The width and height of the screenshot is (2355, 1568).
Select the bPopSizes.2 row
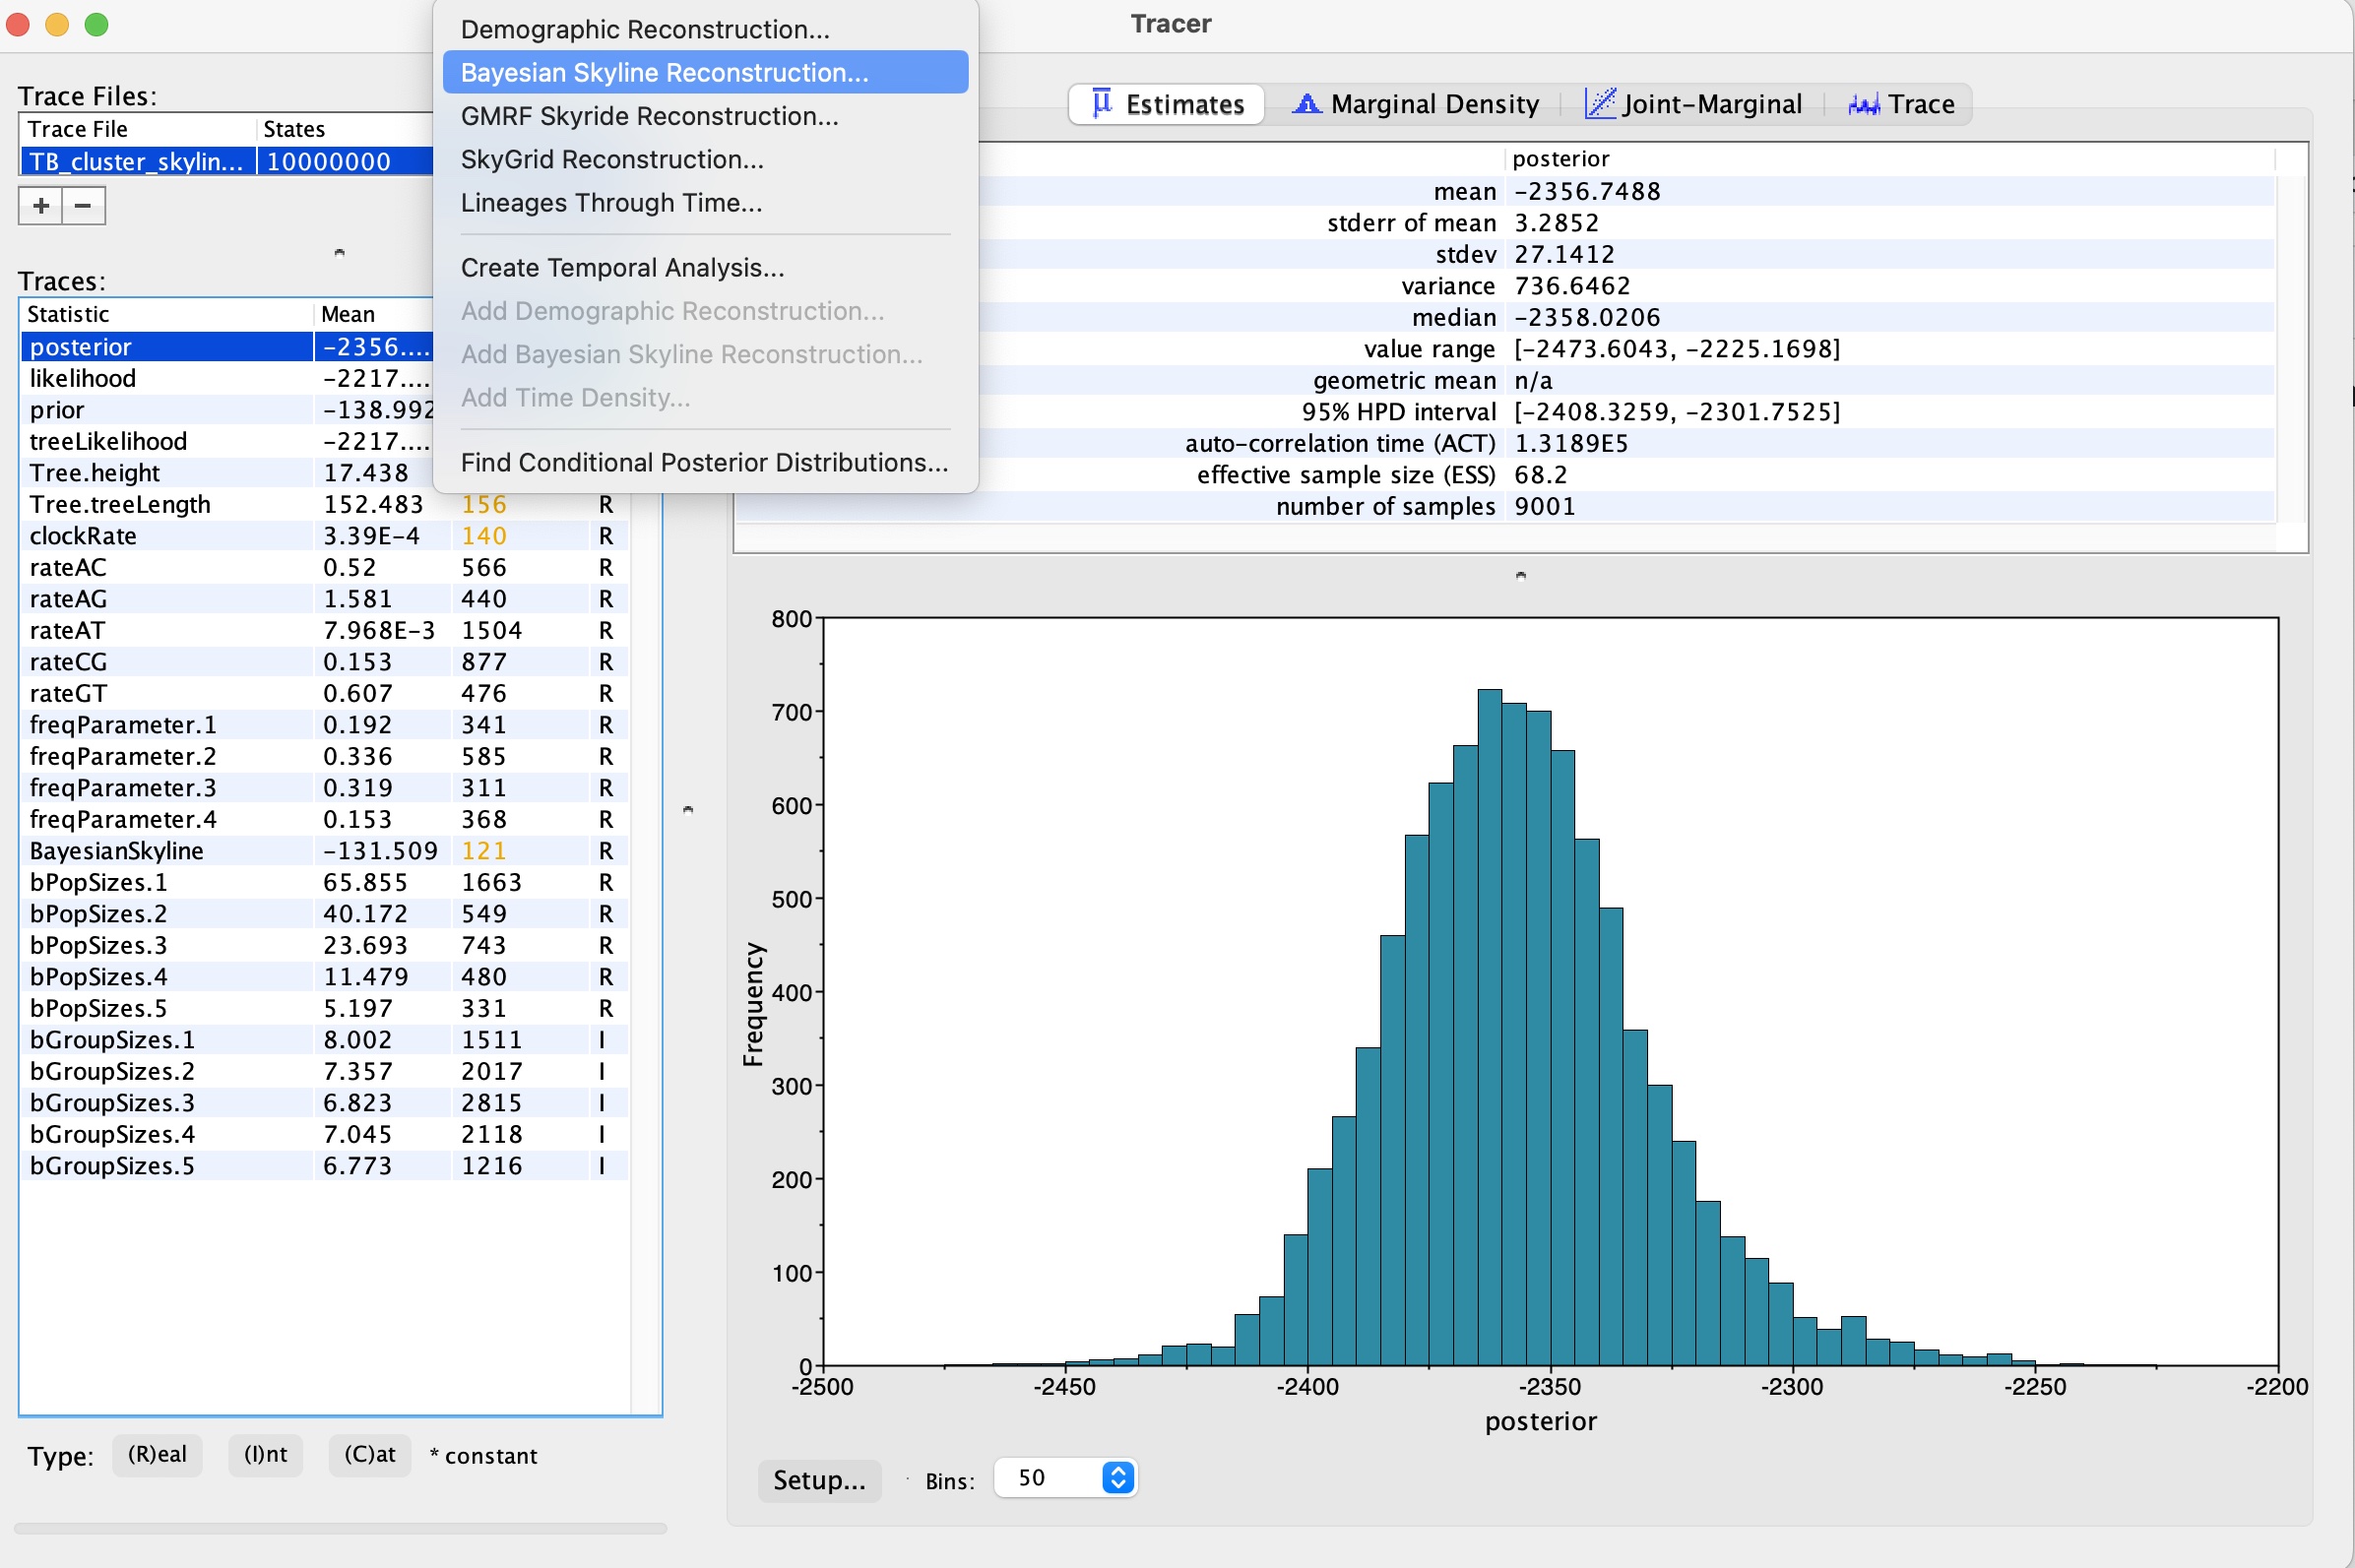324,913
